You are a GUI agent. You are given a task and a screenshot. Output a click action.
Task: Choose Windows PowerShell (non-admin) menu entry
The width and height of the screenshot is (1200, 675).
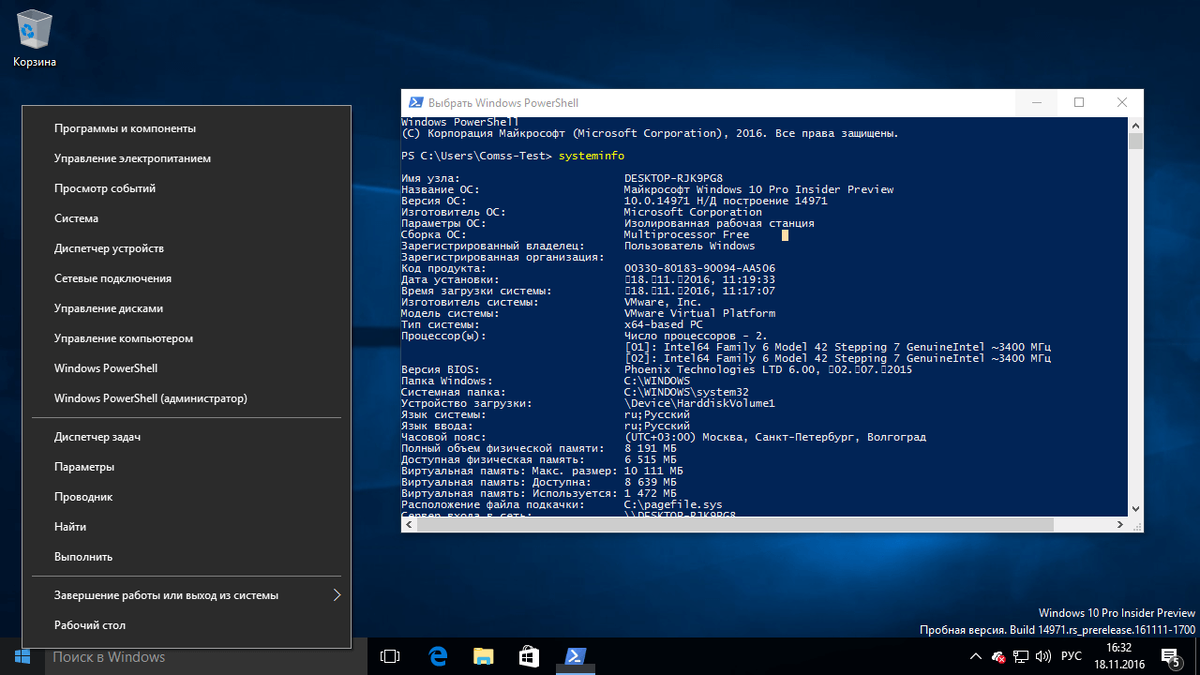pyautogui.click(x=187, y=368)
